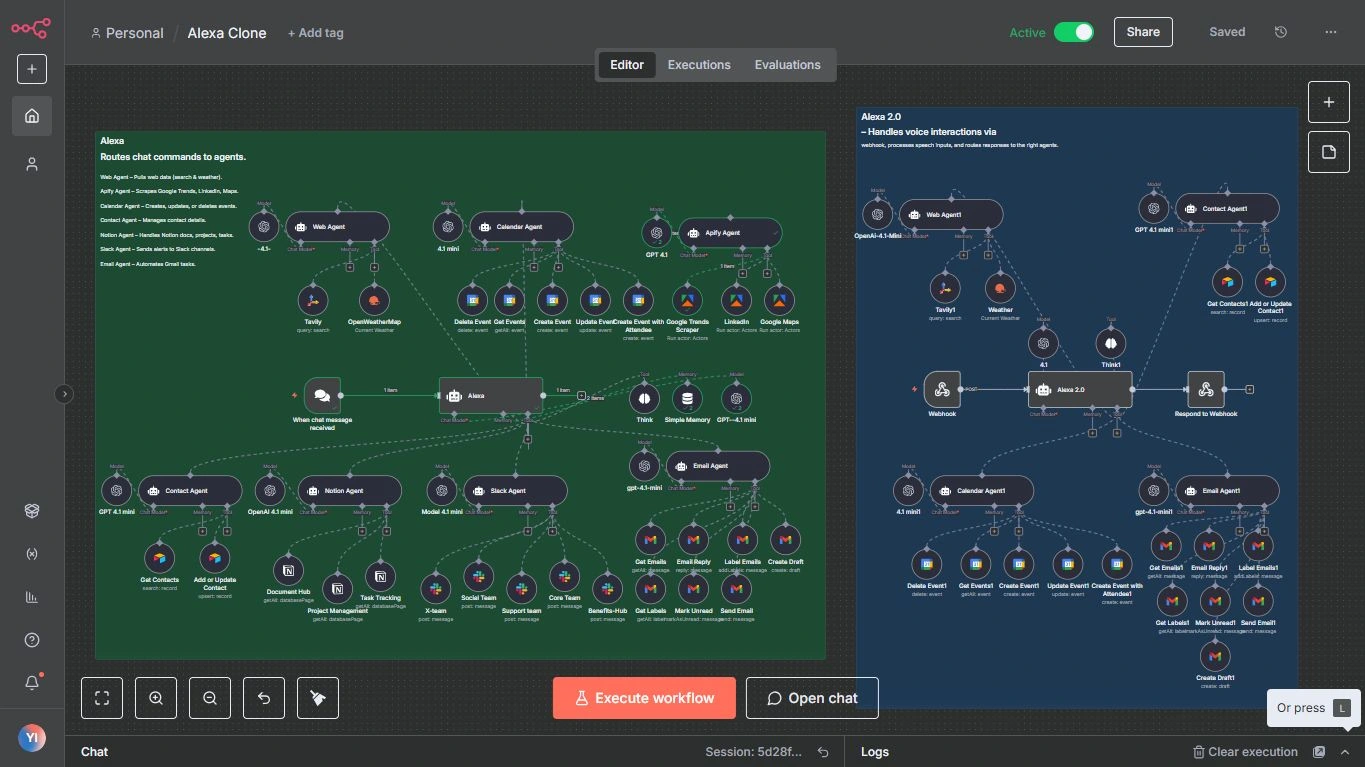
Task: Expand the collapsed left sidebar arrow
Action: tap(64, 394)
